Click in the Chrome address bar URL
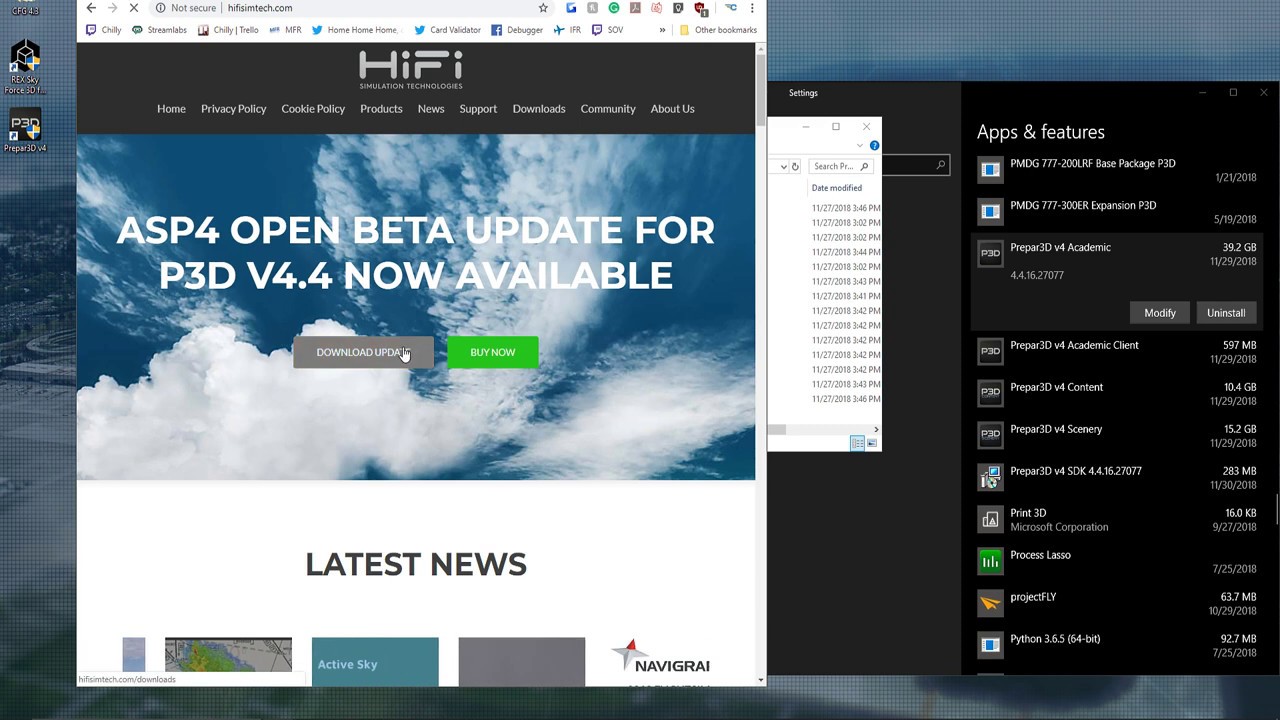 click(x=260, y=8)
